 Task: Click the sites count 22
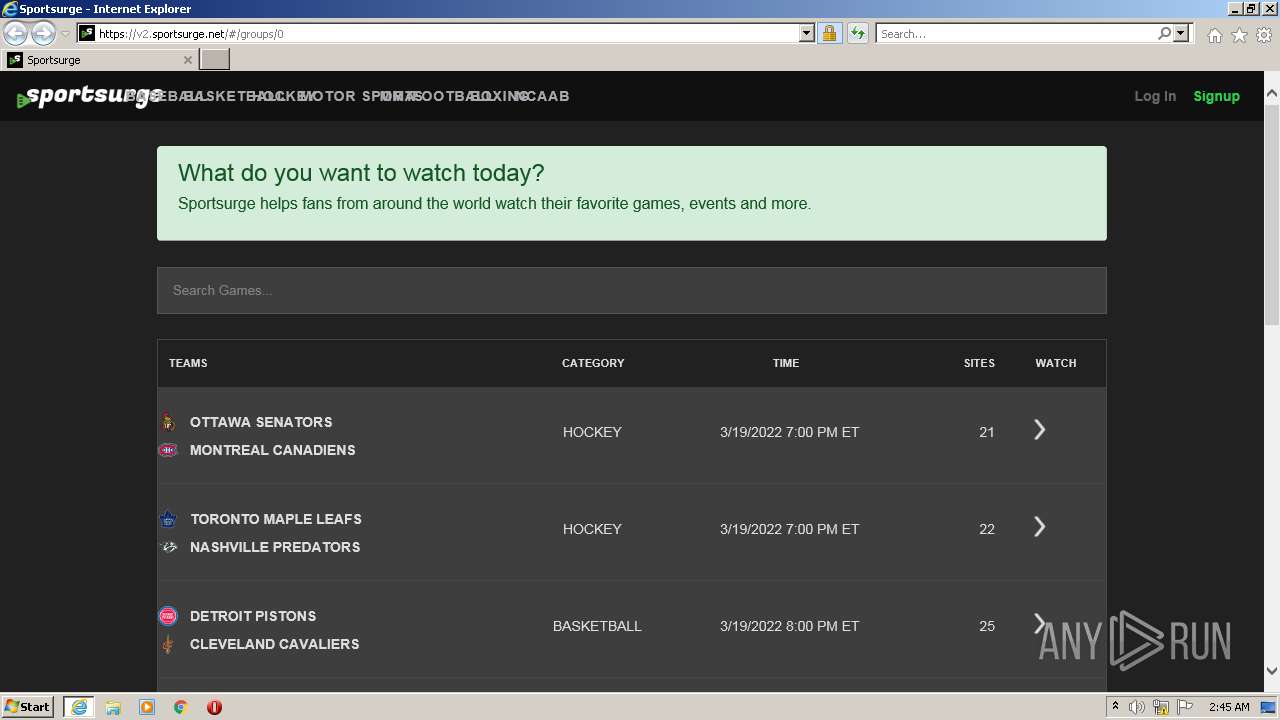tap(987, 529)
